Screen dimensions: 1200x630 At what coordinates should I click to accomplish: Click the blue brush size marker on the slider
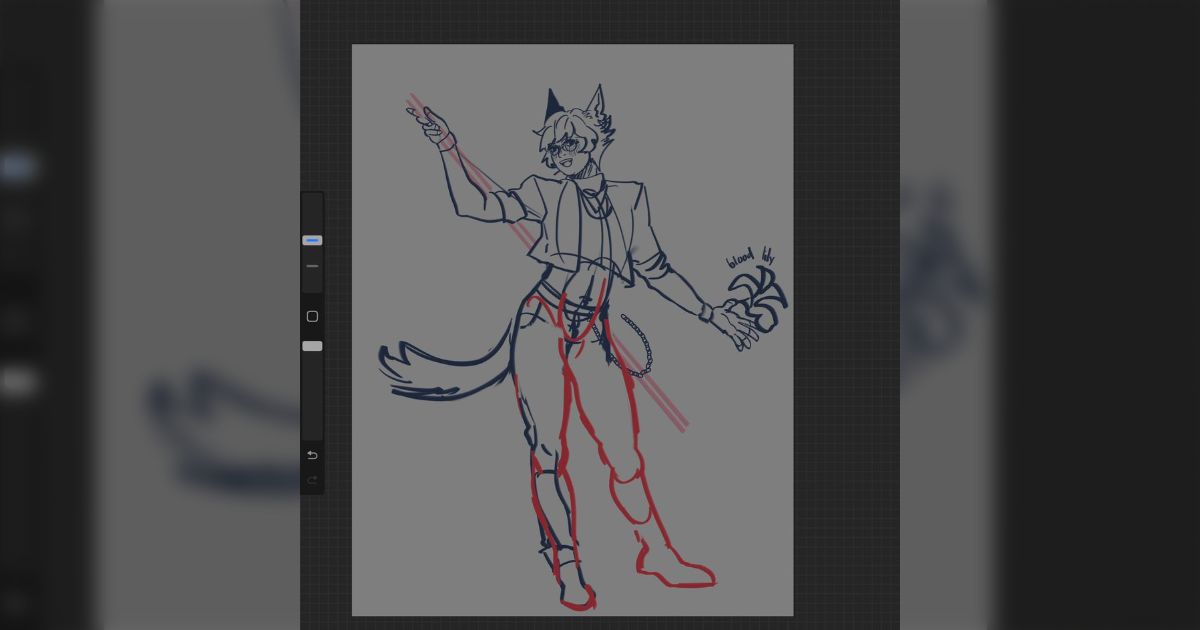point(312,240)
